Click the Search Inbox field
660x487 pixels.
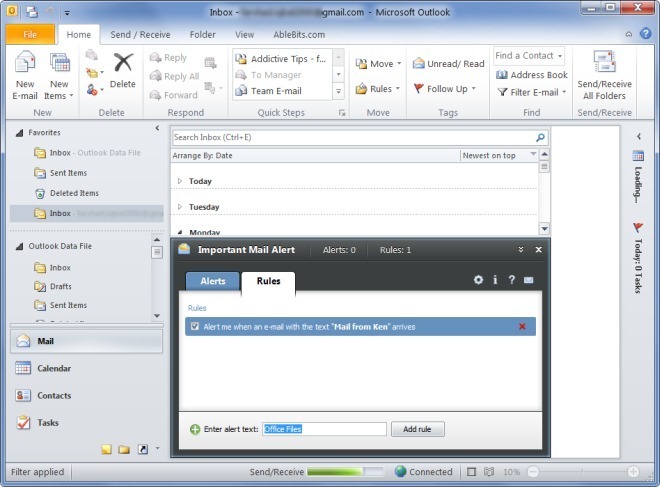pyautogui.click(x=353, y=137)
